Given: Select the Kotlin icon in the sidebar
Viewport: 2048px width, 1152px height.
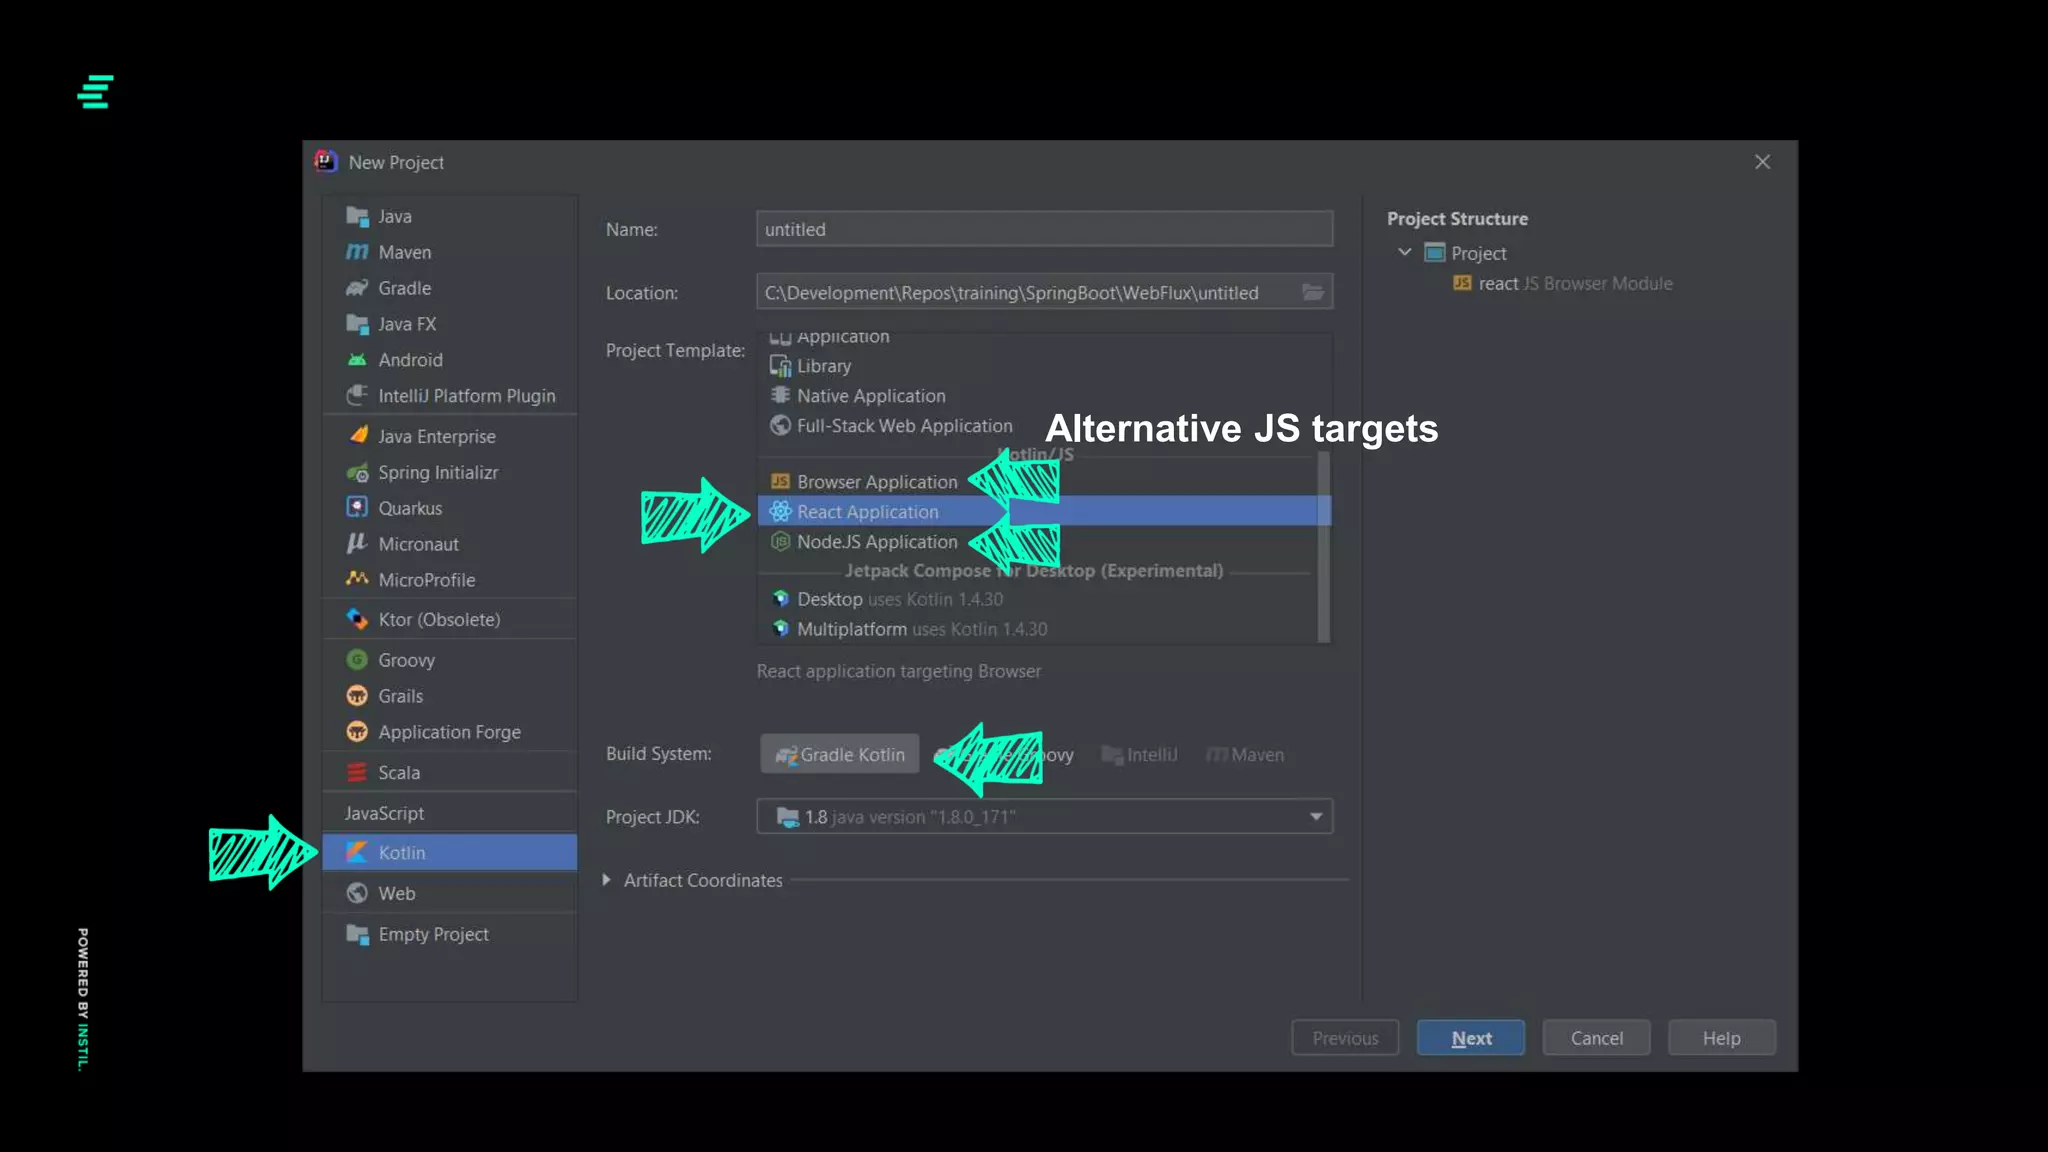Looking at the screenshot, I should (357, 853).
